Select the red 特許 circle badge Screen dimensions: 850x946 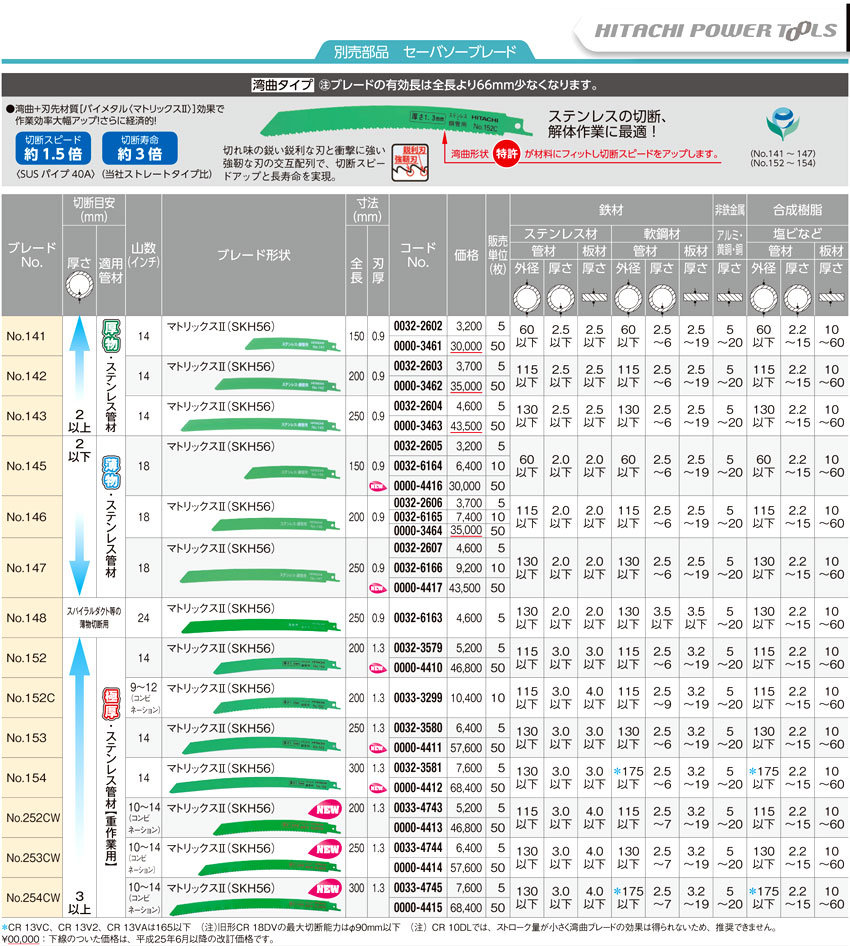506,154
